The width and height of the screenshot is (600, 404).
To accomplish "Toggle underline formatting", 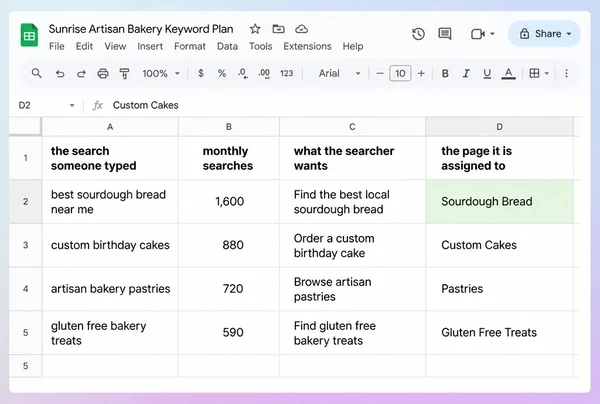I will (487, 73).
